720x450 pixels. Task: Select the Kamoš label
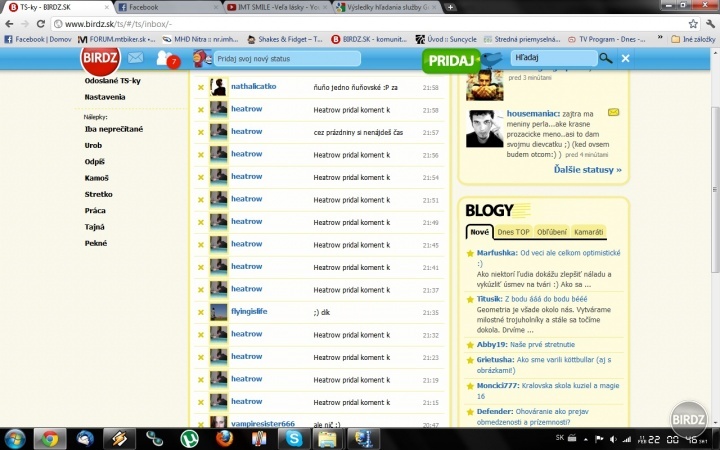[96, 178]
